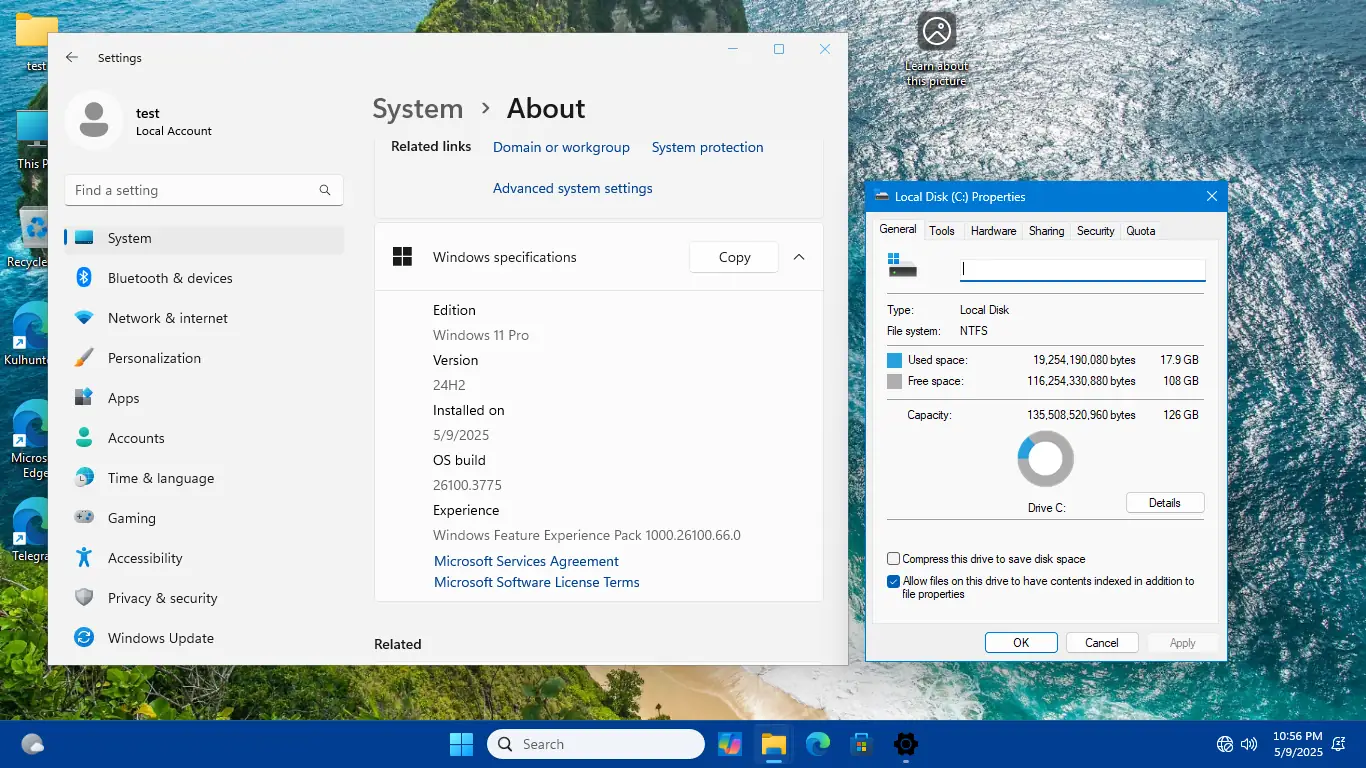Enable Compress this drive checkbox
Screen dimensions: 1366x768
[894, 559]
